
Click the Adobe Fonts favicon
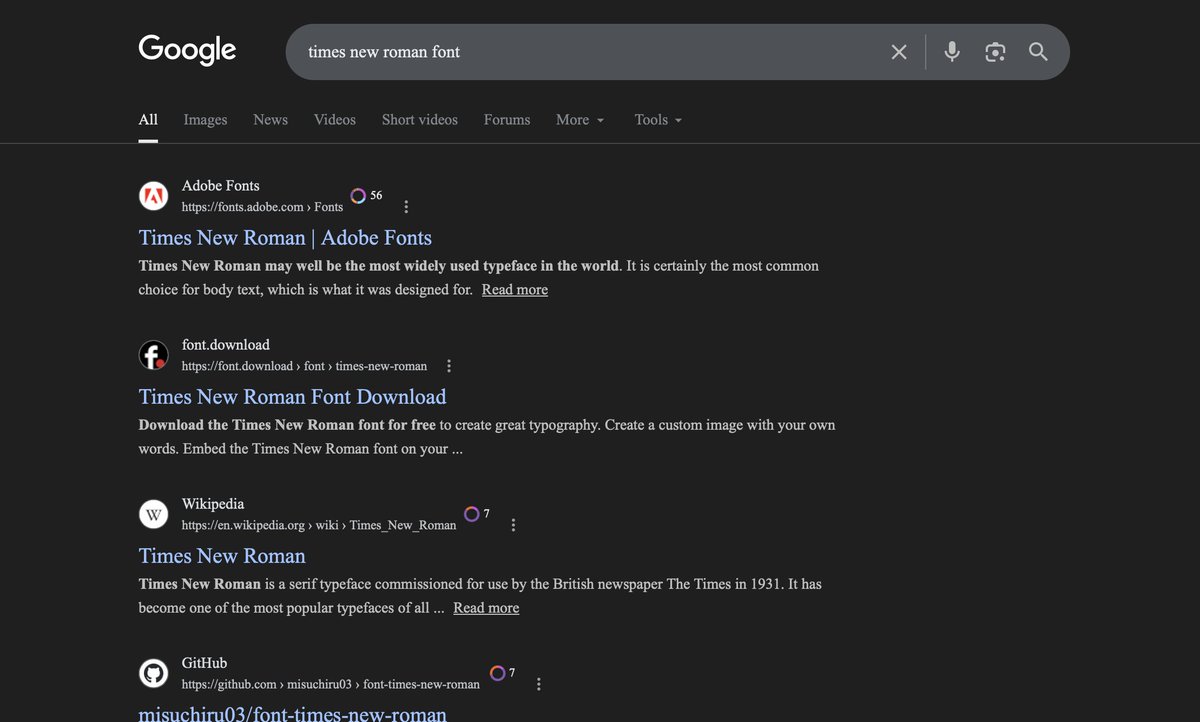pos(153,196)
